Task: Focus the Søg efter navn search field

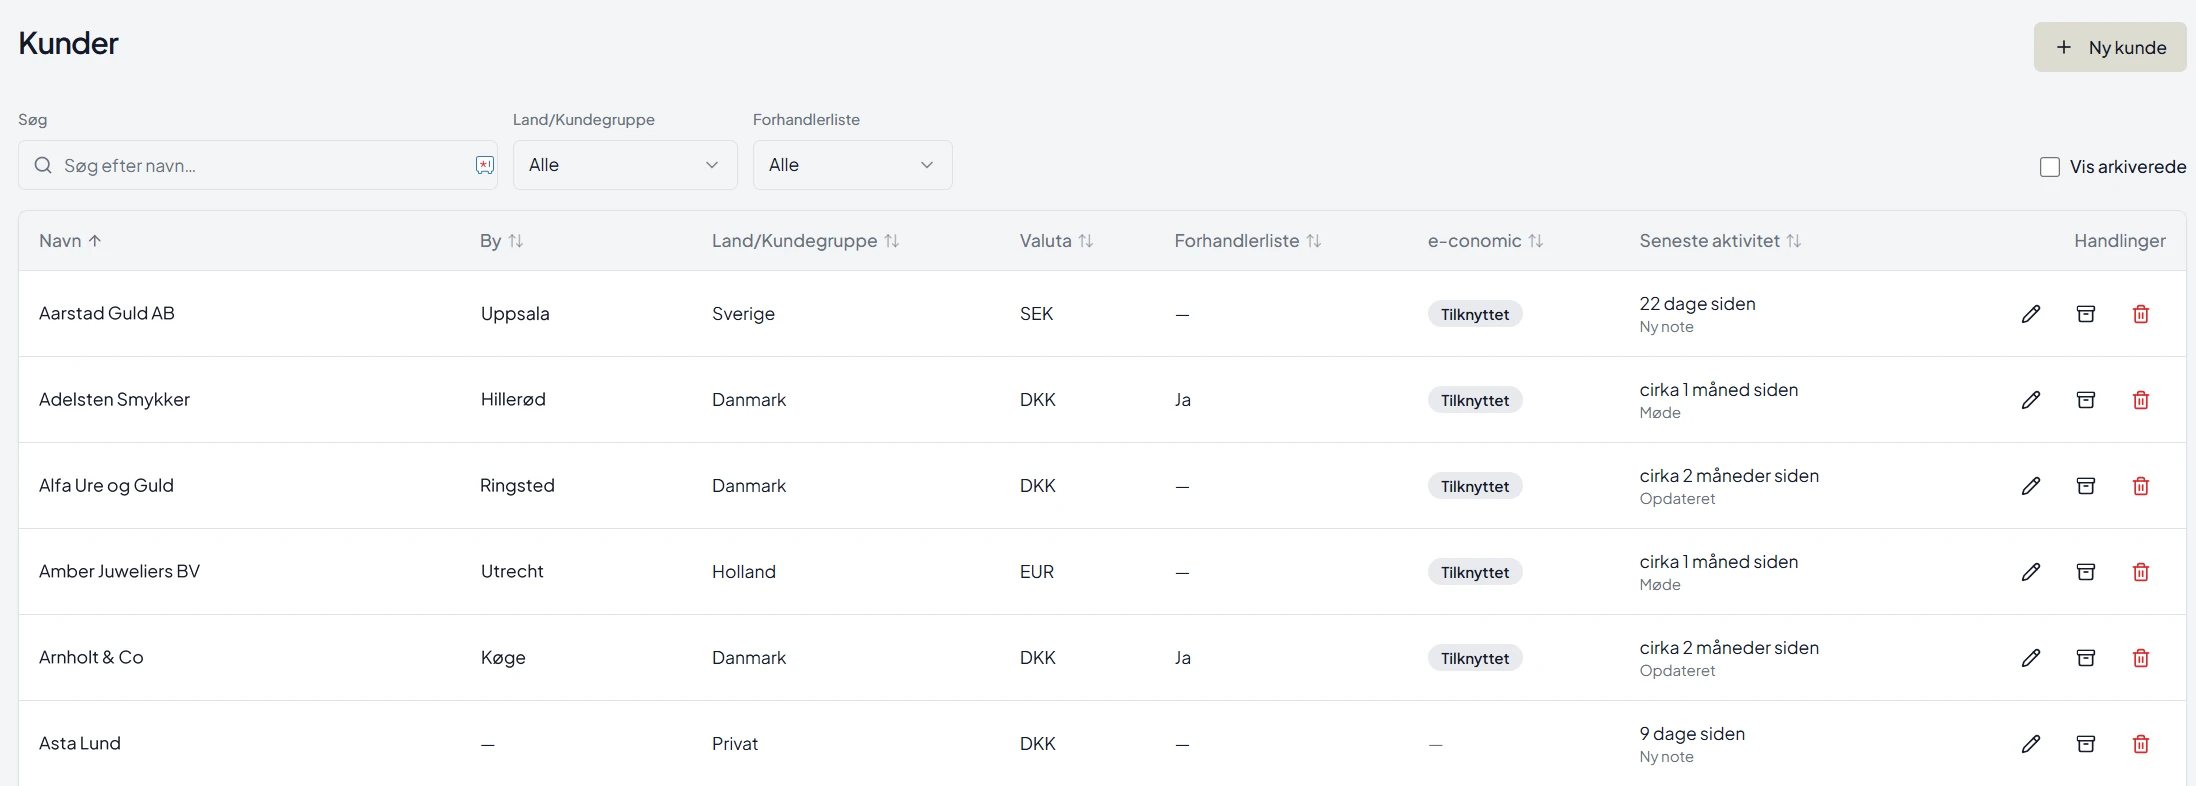Action: (x=258, y=165)
